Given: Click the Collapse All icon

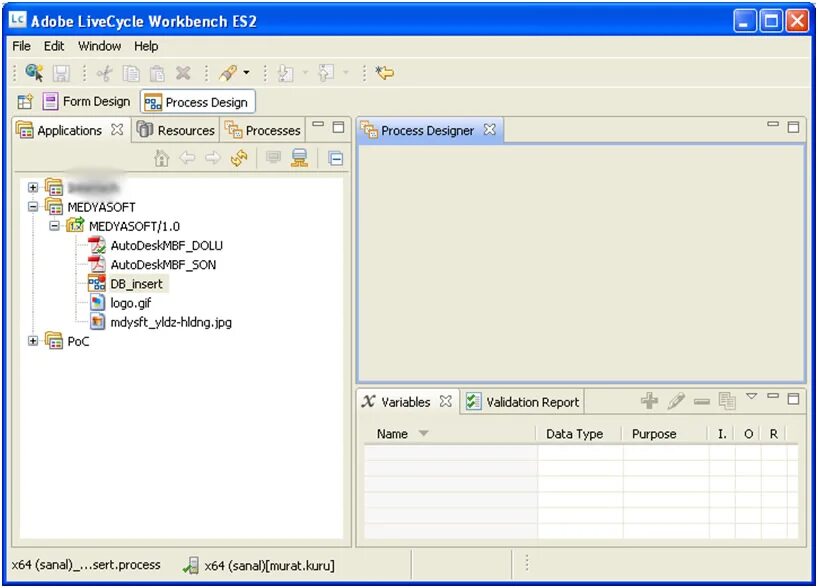Looking at the screenshot, I should 335,158.
